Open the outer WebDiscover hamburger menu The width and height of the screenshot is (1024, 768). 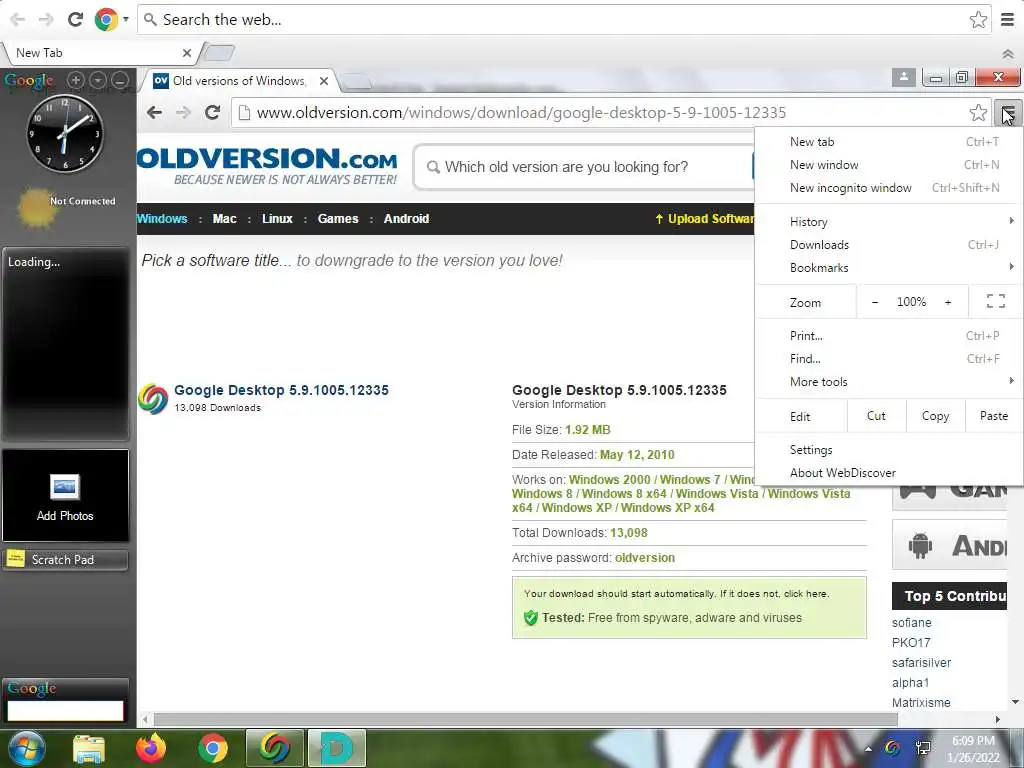1008,20
